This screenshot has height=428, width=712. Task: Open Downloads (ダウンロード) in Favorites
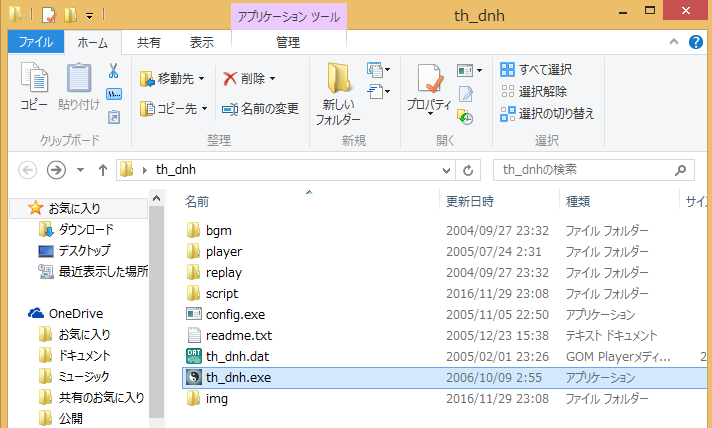[x=76, y=229]
